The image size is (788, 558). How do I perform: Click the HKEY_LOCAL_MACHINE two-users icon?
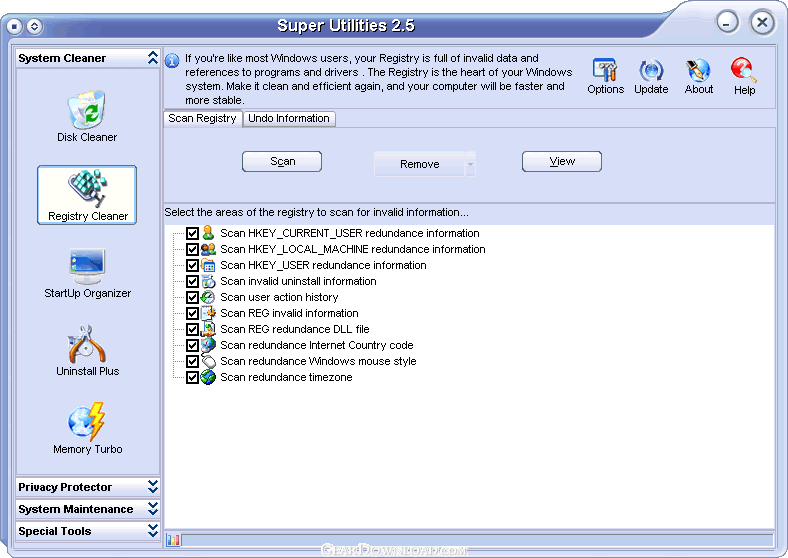(x=208, y=249)
